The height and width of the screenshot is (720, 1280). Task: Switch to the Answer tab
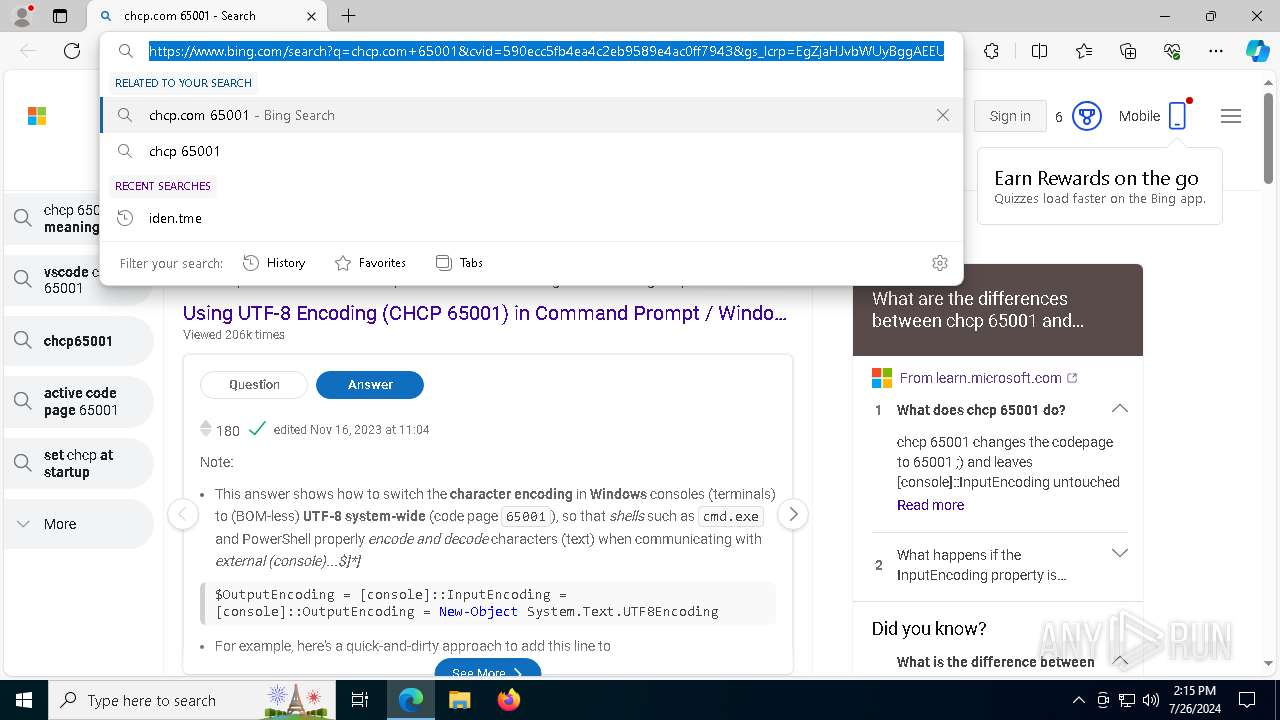tap(370, 384)
